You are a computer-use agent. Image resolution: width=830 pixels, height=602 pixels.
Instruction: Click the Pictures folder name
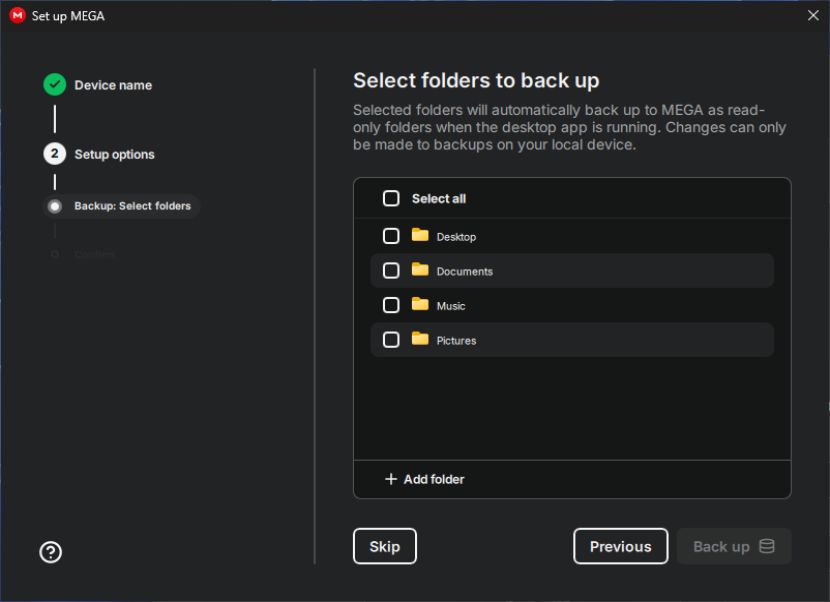[x=456, y=340]
